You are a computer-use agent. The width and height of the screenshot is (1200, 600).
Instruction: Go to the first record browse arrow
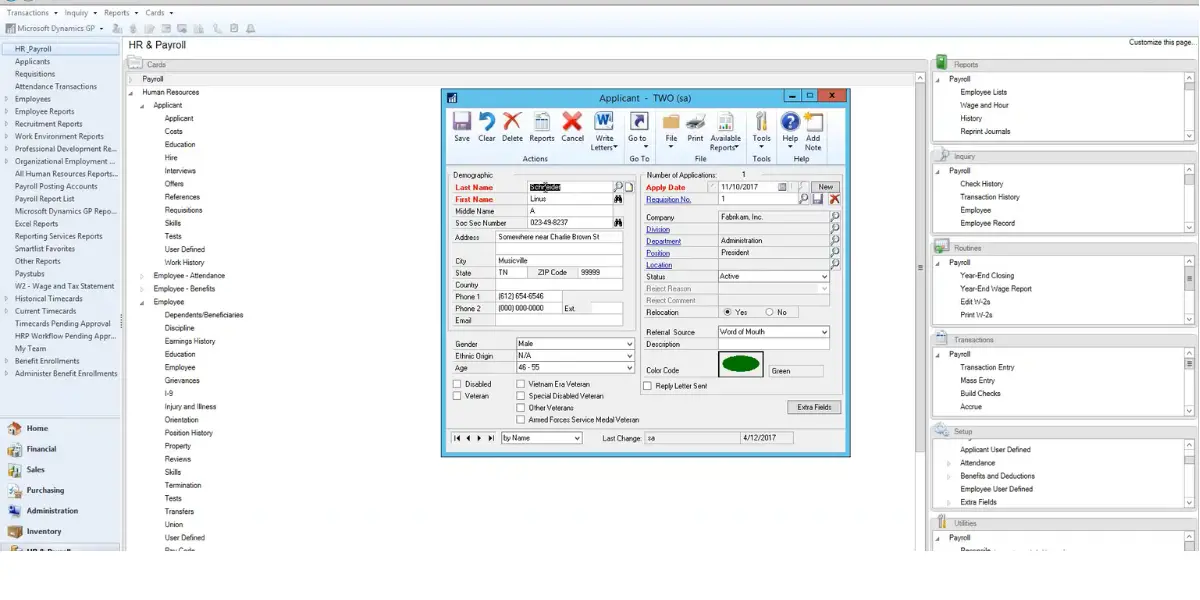457,438
